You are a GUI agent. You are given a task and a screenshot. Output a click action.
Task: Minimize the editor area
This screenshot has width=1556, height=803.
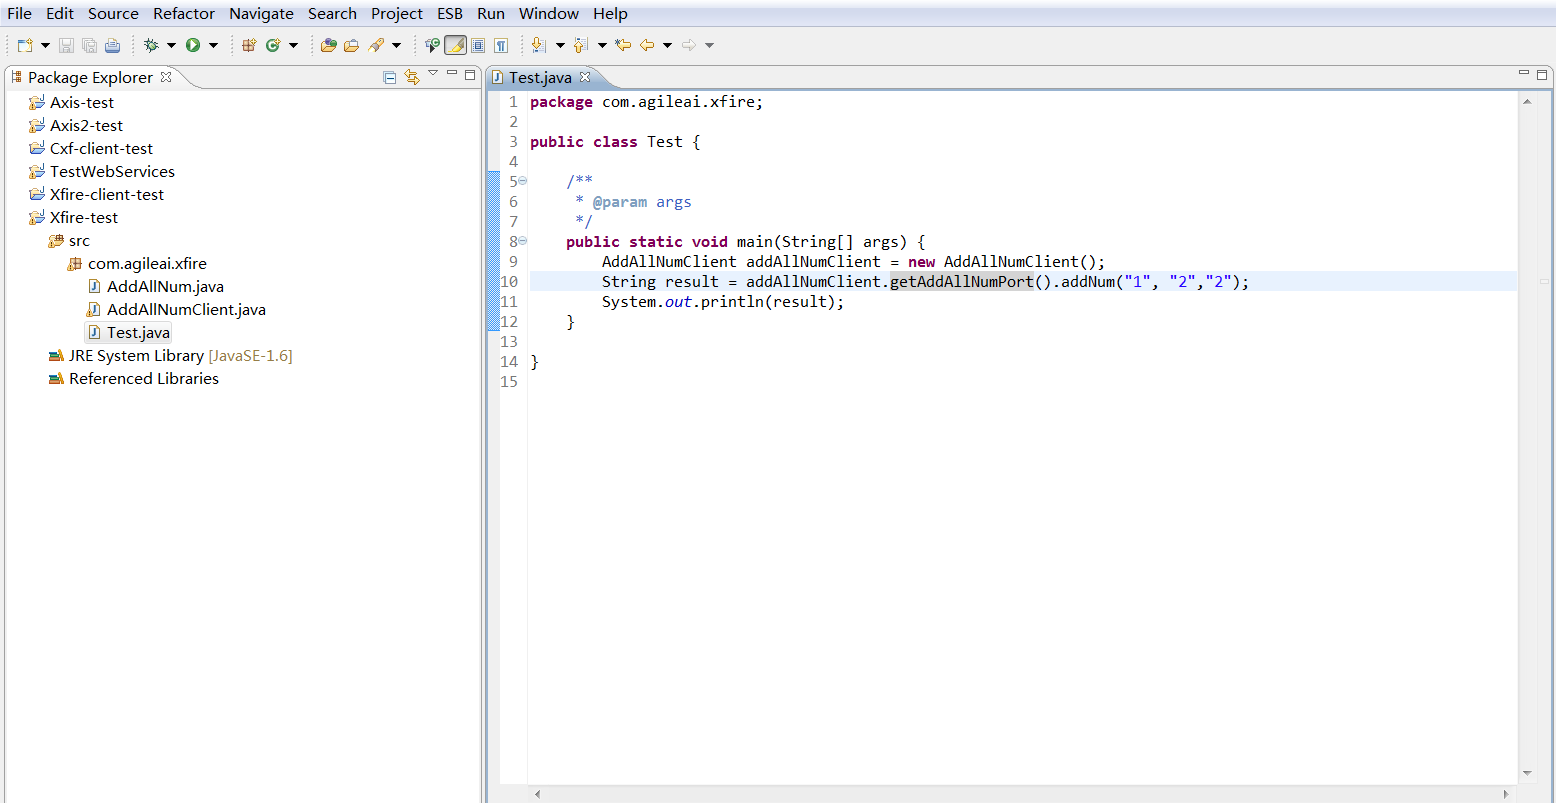1524,73
